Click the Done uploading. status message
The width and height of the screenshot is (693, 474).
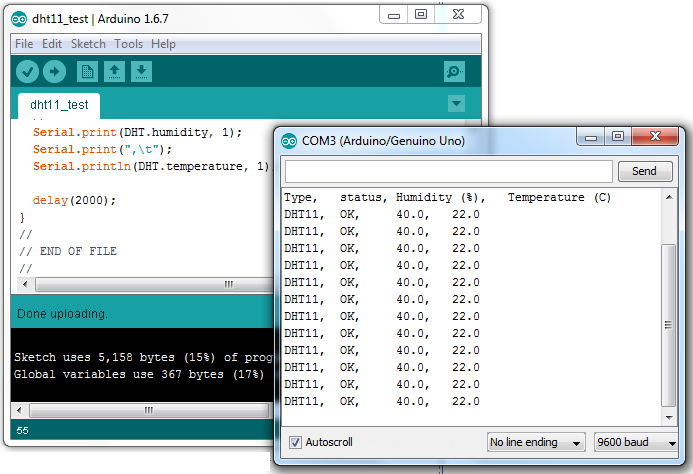[62, 314]
